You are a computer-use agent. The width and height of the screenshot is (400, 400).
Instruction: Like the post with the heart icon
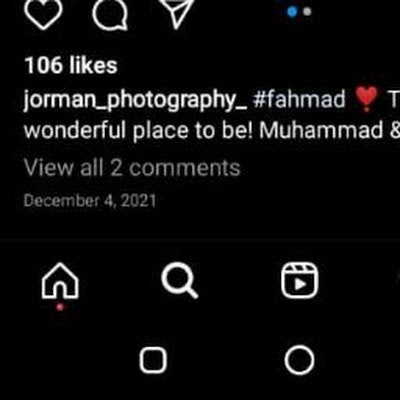43,14
